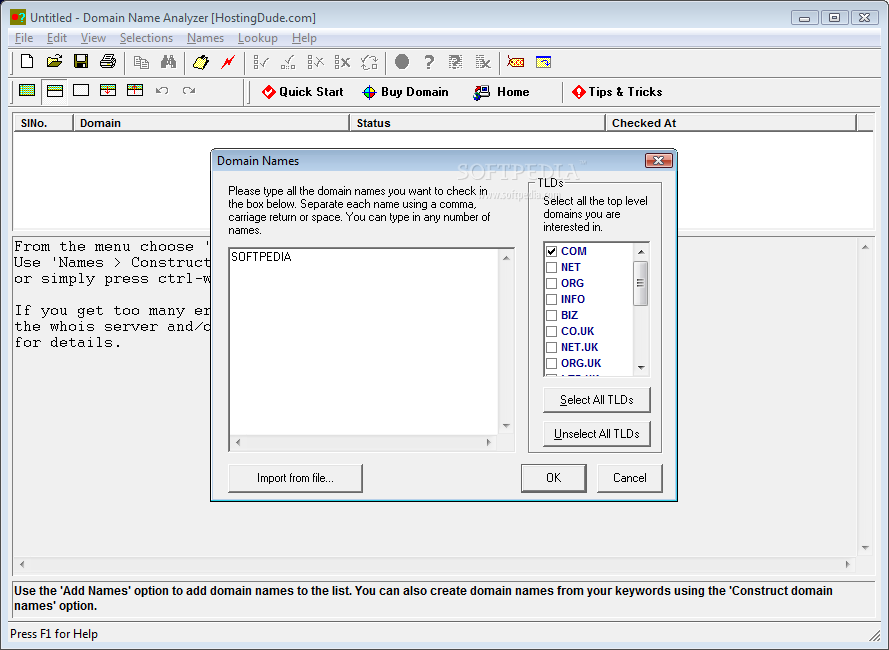Click the question mark lookup icon
Image resolution: width=889 pixels, height=650 pixels.
pos(429,62)
